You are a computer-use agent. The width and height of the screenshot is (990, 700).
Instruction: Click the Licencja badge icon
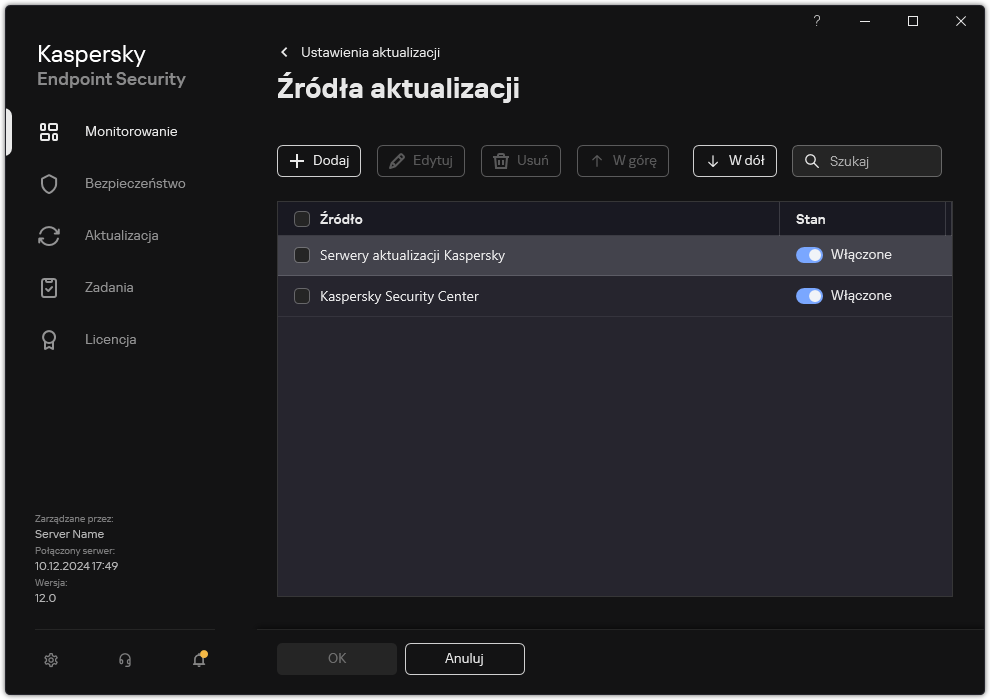[49, 340]
